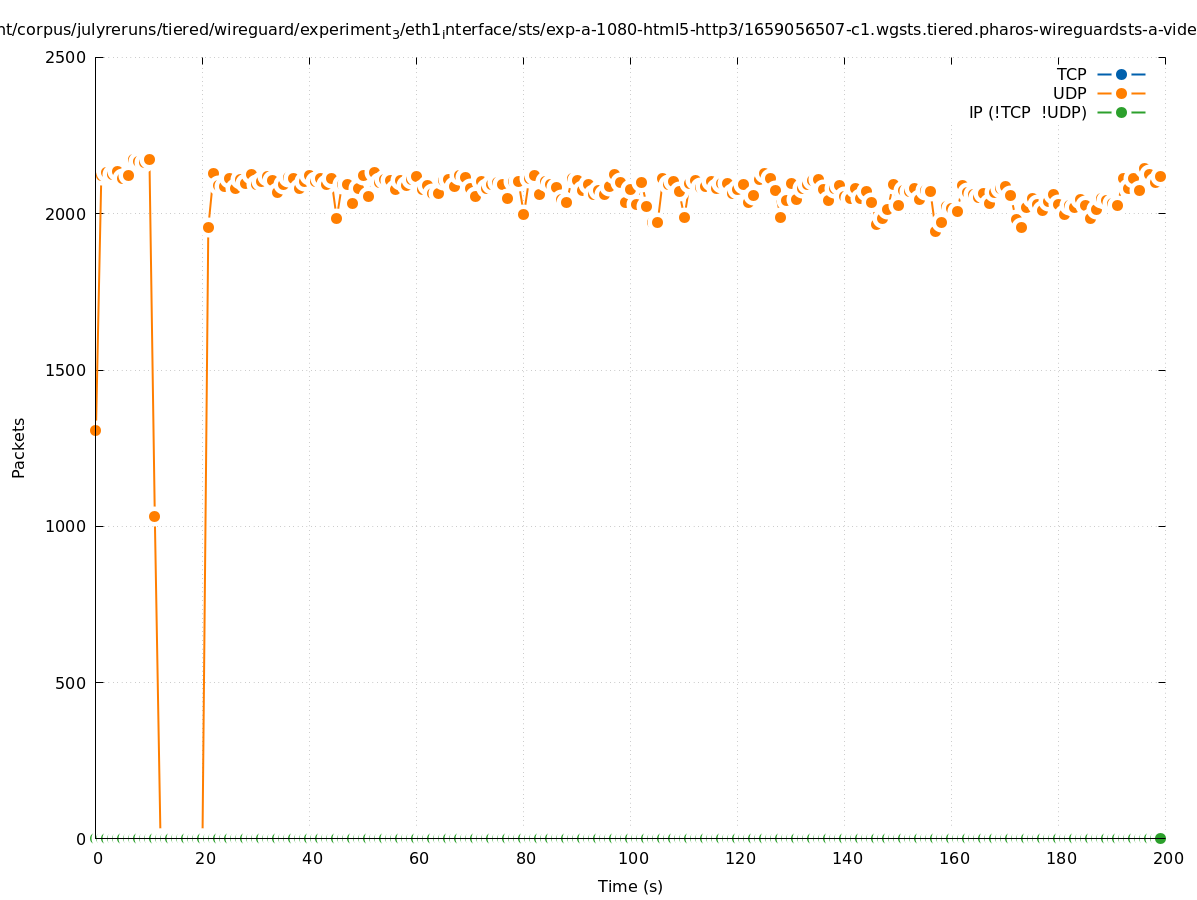Click the Packets y-axis label
Viewport: 1197px width, 900px height.
pyautogui.click(x=19, y=447)
